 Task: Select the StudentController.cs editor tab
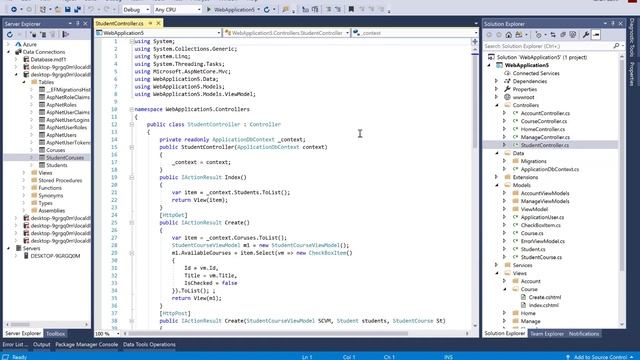(120, 23)
